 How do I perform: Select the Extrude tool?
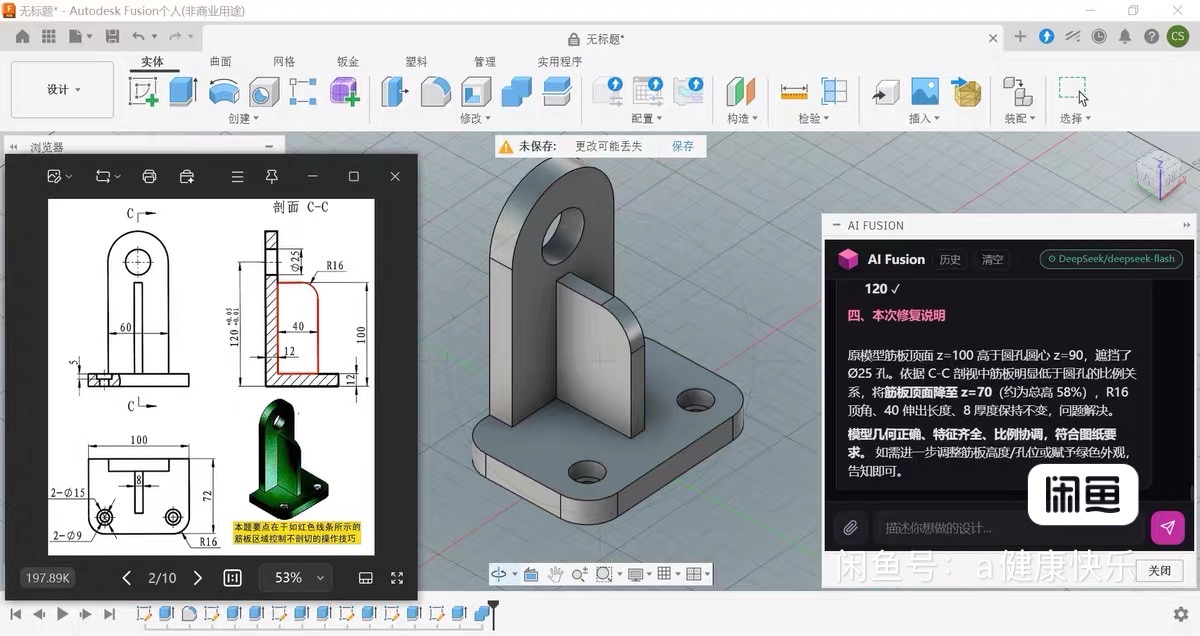pos(183,92)
